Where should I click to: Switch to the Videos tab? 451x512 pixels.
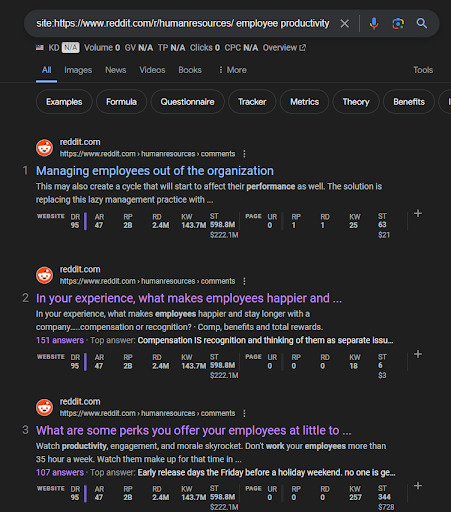[152, 70]
